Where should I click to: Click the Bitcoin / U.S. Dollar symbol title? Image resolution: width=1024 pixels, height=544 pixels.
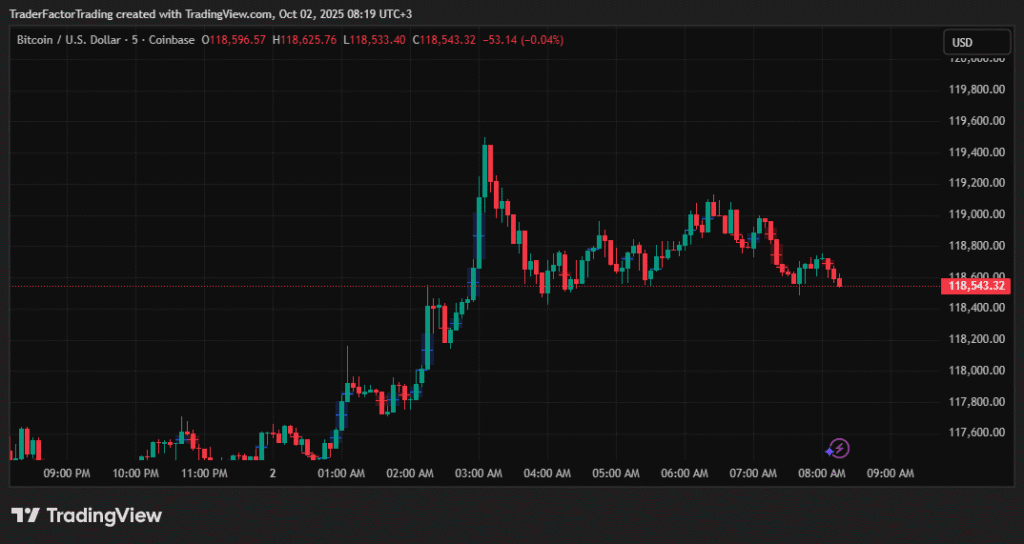coord(73,40)
